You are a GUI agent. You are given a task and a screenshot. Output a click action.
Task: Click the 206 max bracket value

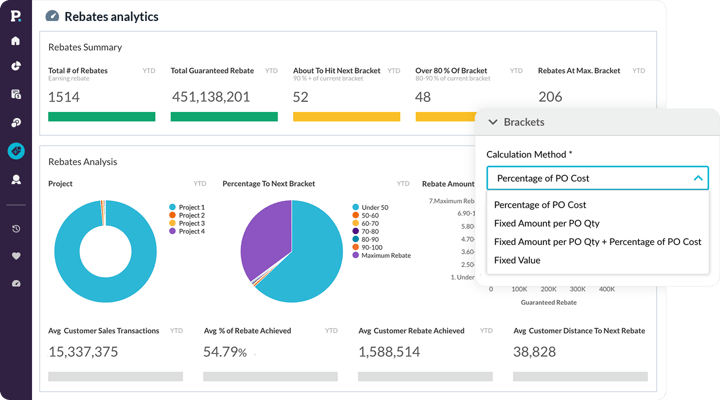(x=550, y=97)
